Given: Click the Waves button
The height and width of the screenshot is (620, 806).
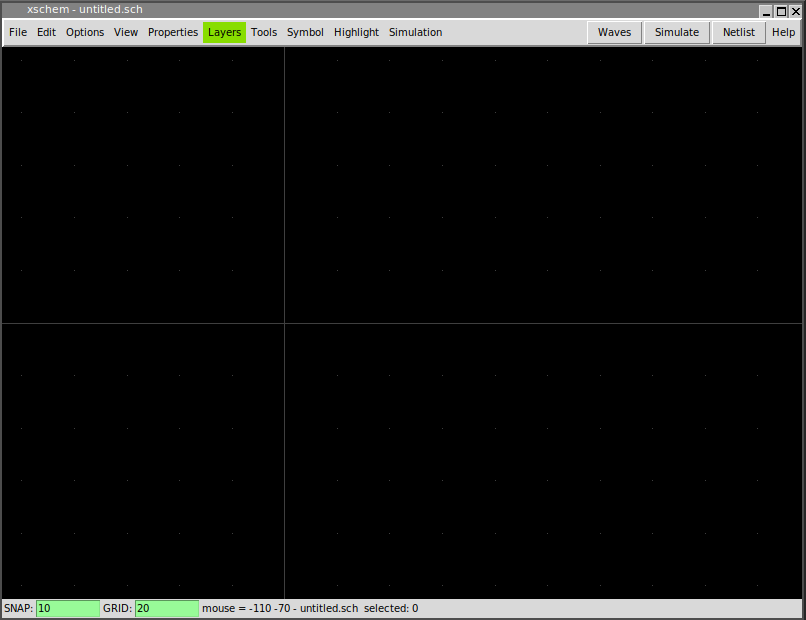Looking at the screenshot, I should click(x=614, y=32).
